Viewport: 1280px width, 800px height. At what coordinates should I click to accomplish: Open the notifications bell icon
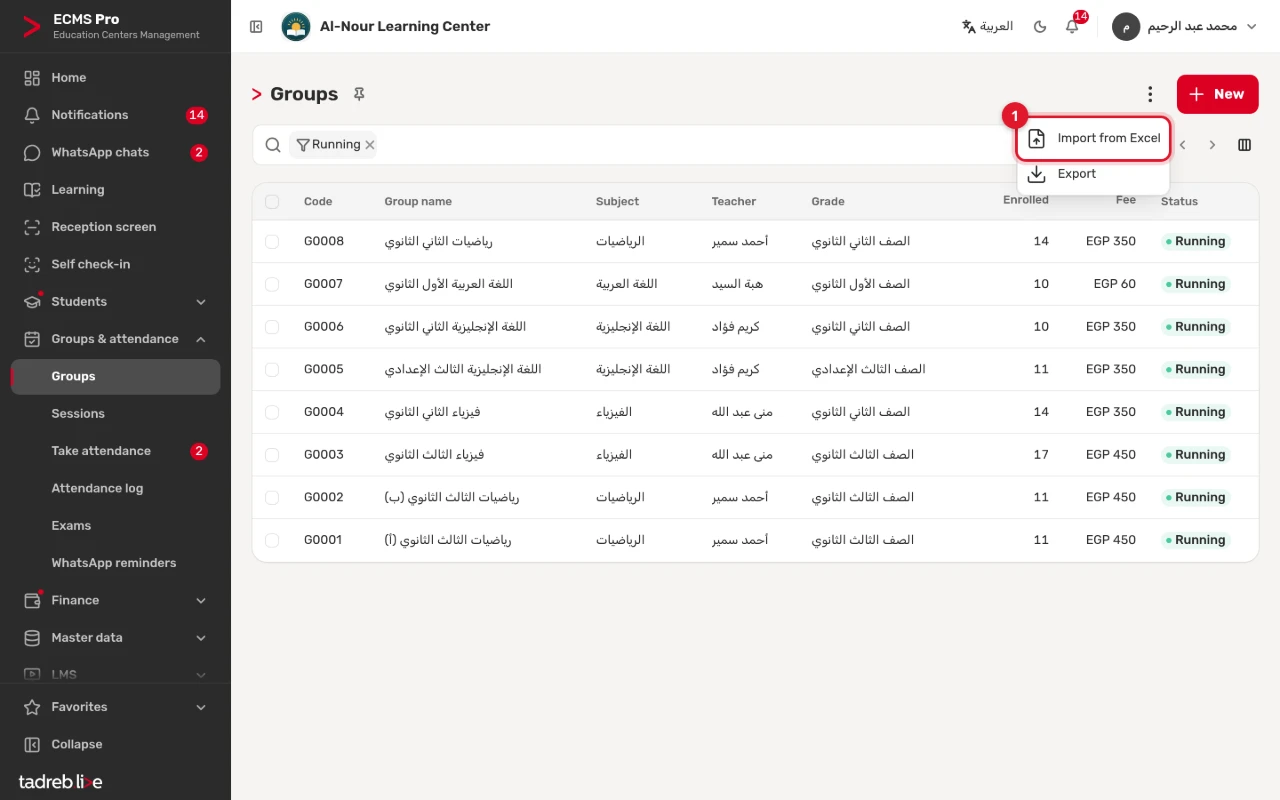click(x=1072, y=27)
